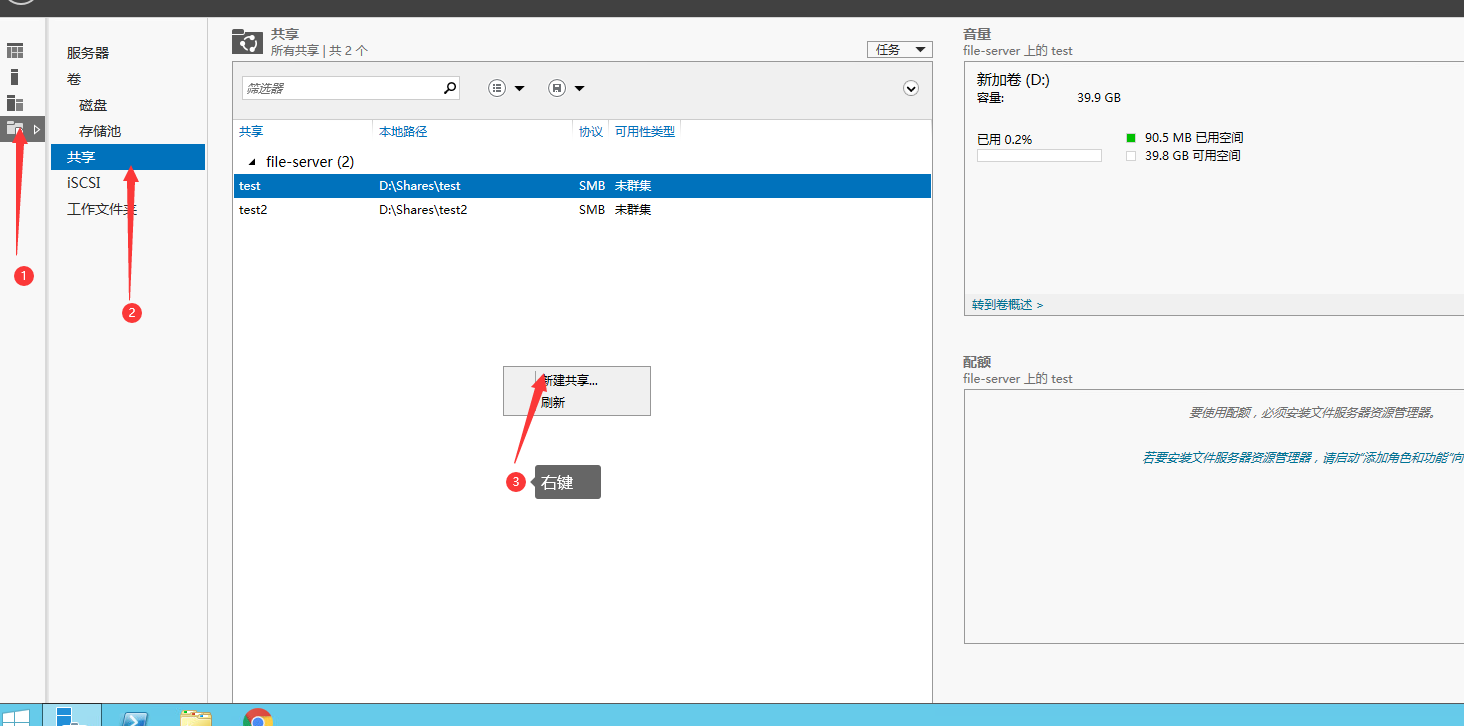Click the 新加卷 (D:) volume title

coord(1013,80)
